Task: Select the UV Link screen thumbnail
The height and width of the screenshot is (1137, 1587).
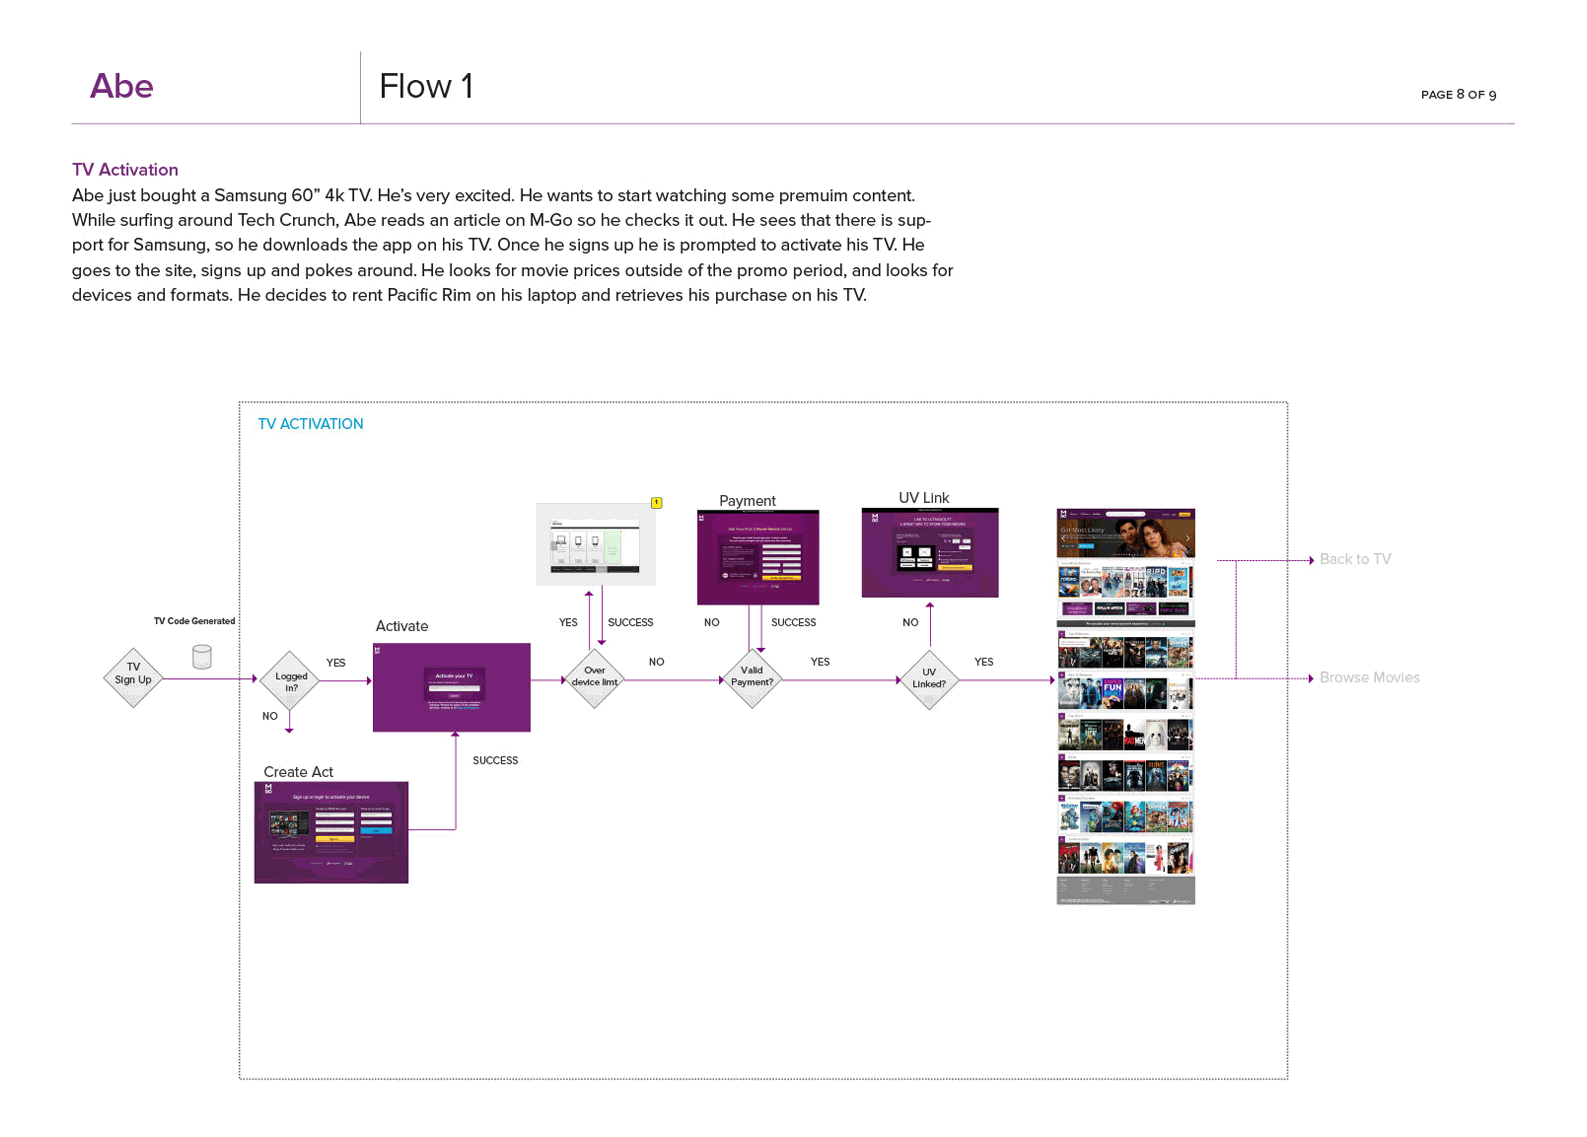Action: [930, 553]
